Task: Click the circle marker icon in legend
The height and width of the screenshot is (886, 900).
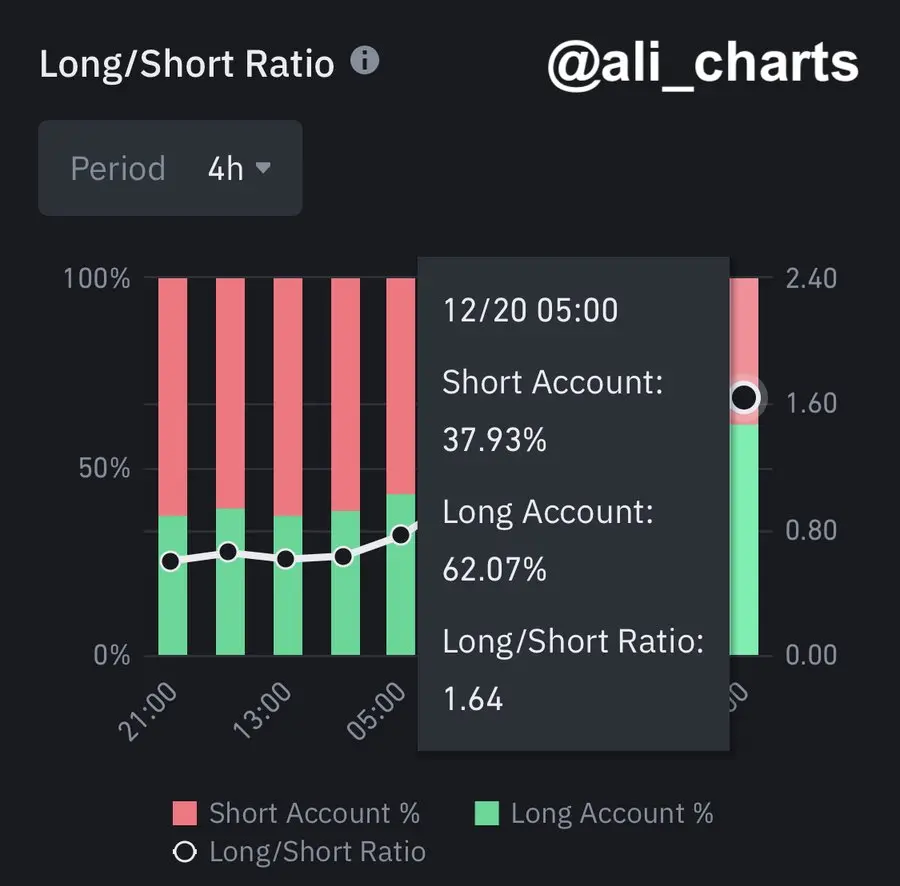Action: click(185, 852)
